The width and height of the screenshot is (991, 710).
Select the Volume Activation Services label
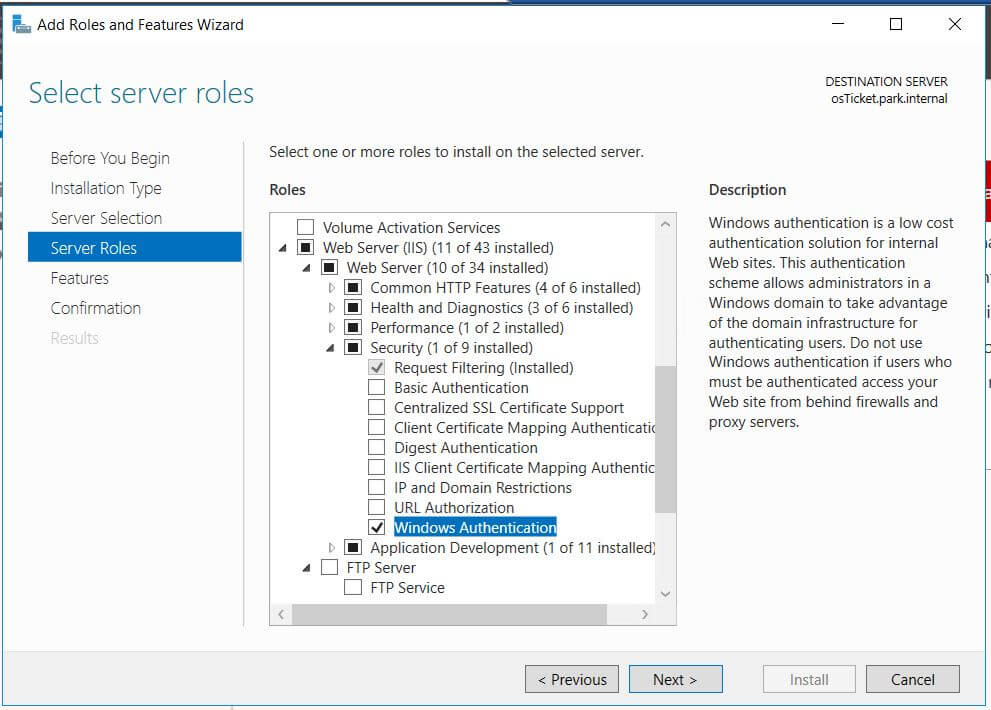(411, 227)
